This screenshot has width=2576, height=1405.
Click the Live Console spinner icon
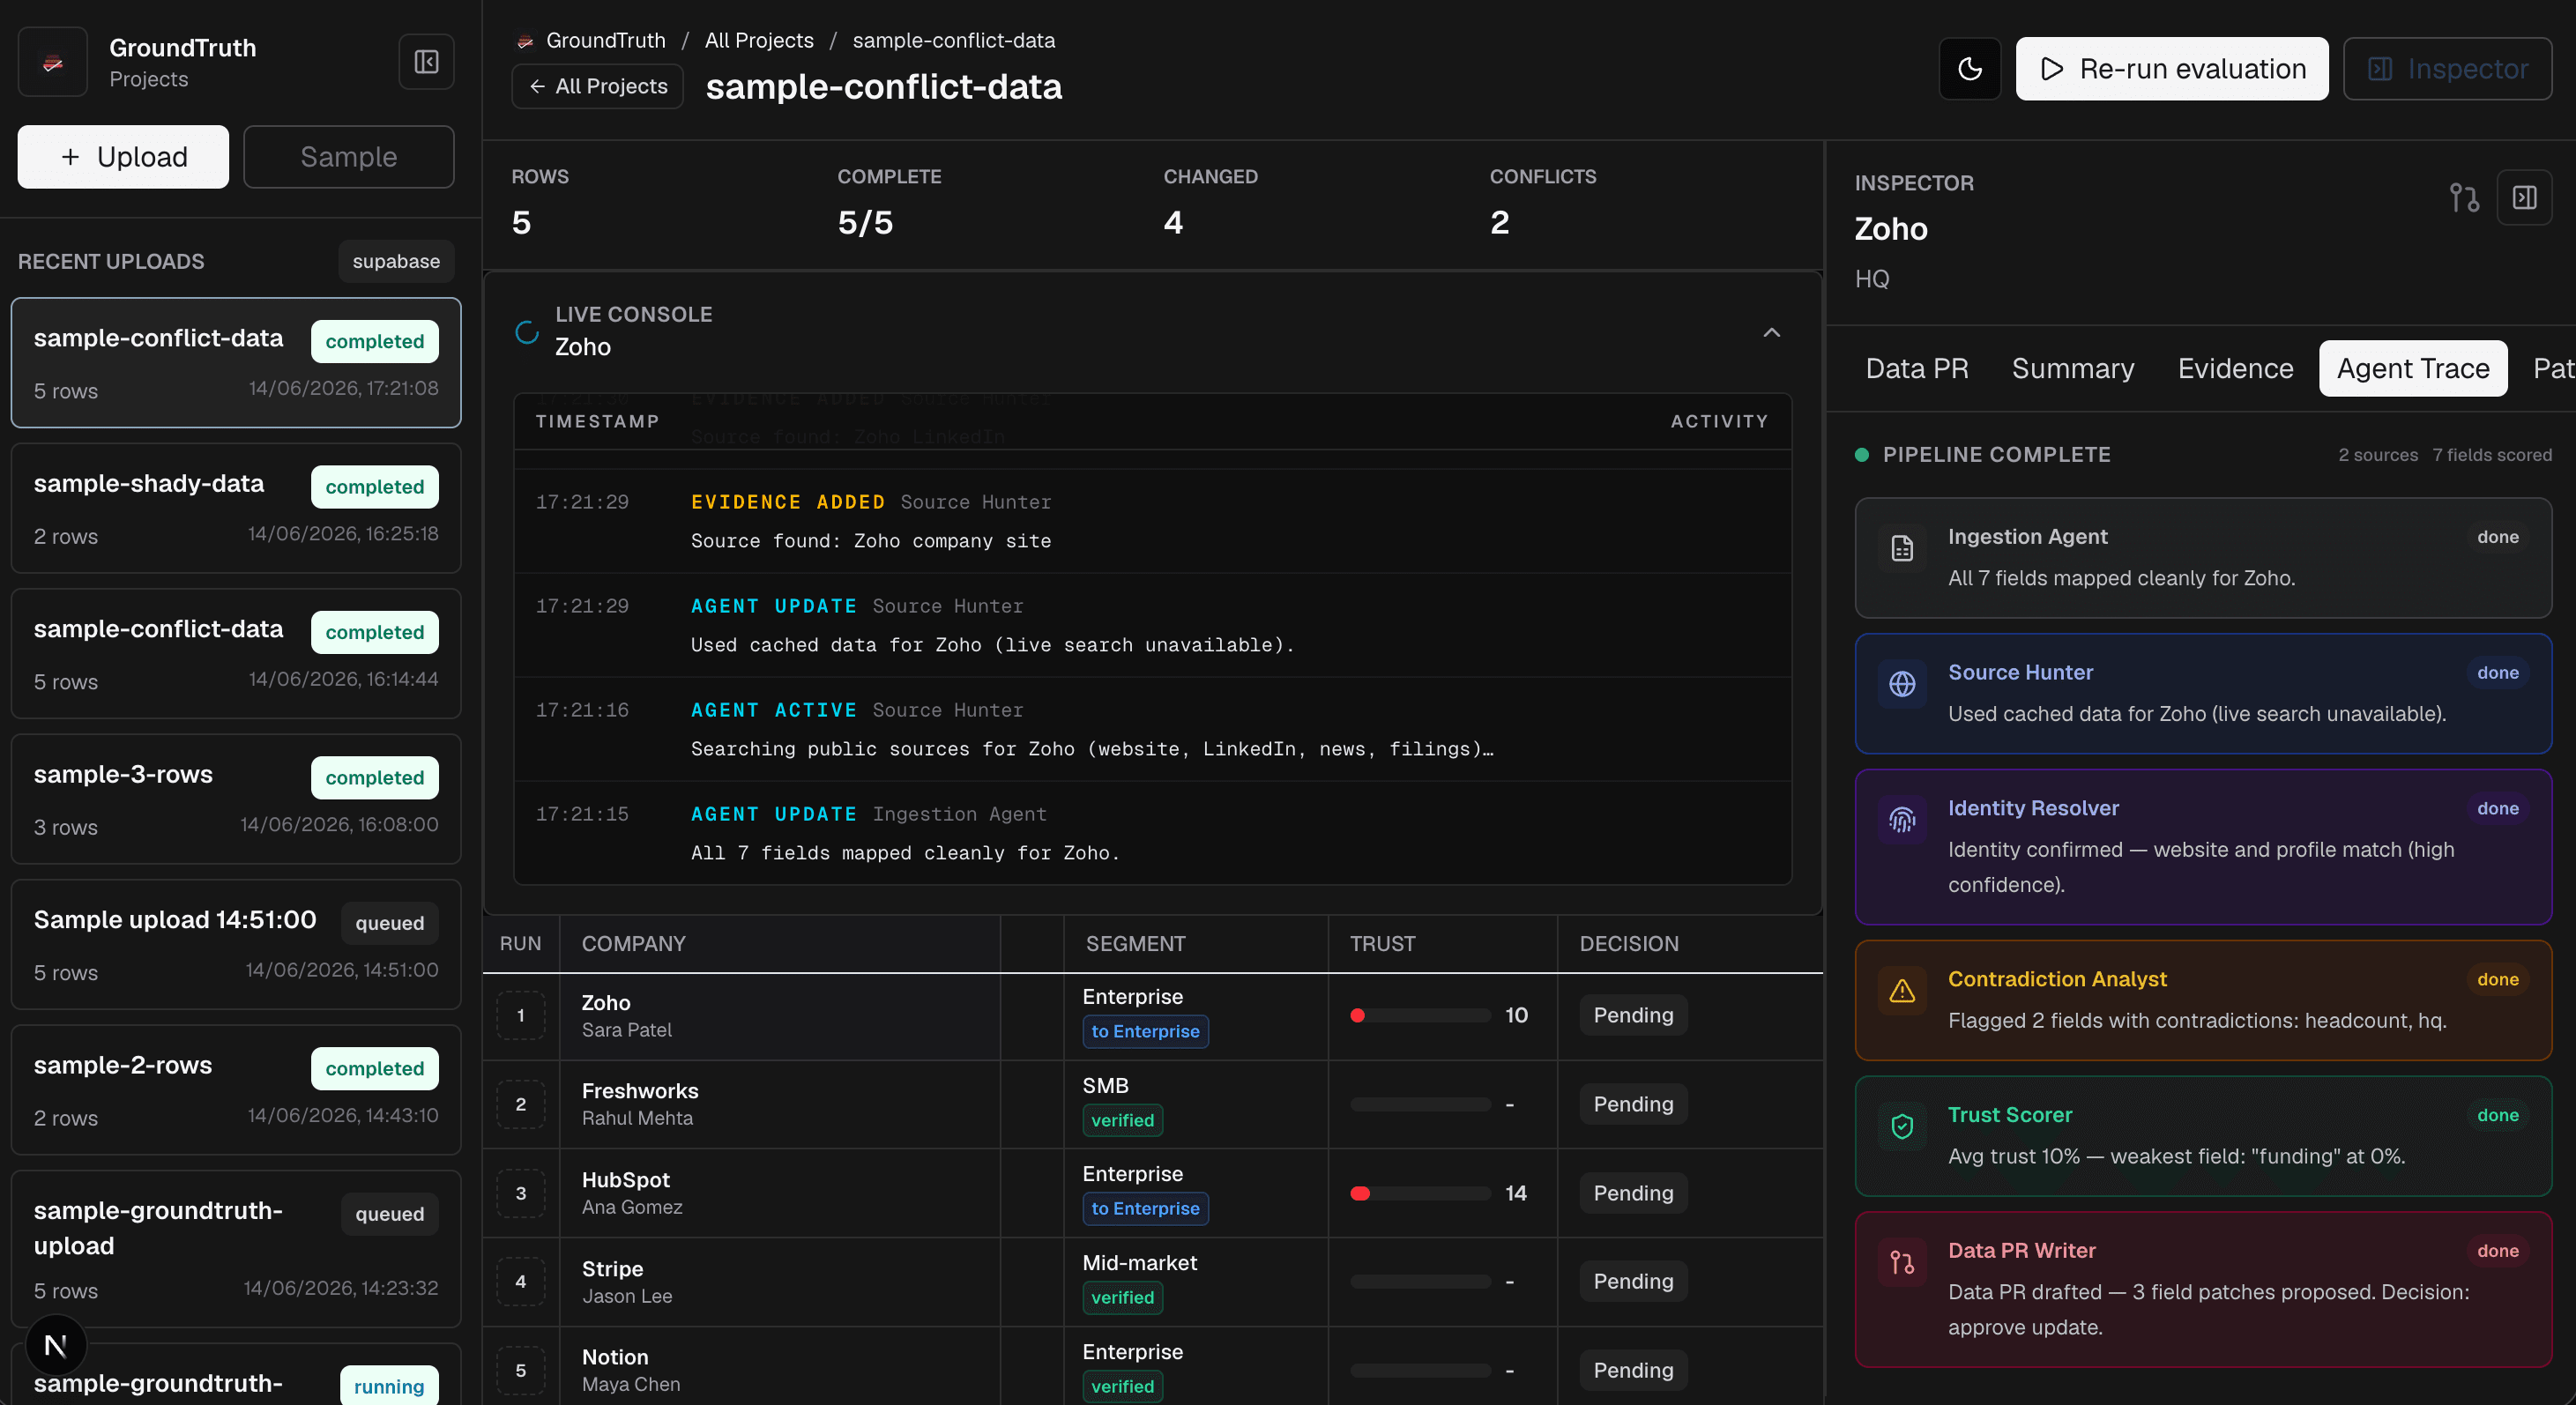point(527,332)
